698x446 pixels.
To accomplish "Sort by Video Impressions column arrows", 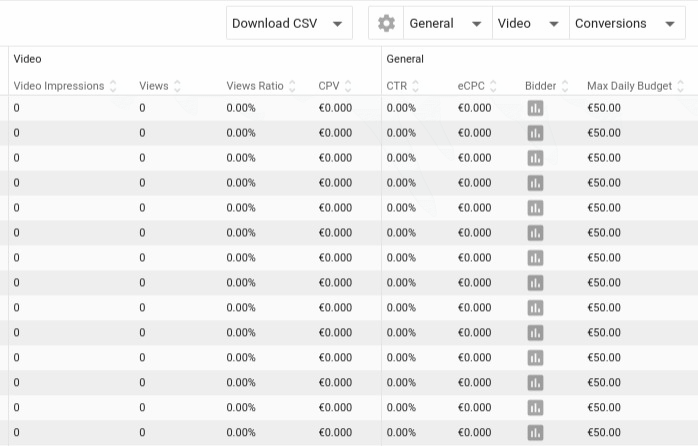I will point(113,86).
